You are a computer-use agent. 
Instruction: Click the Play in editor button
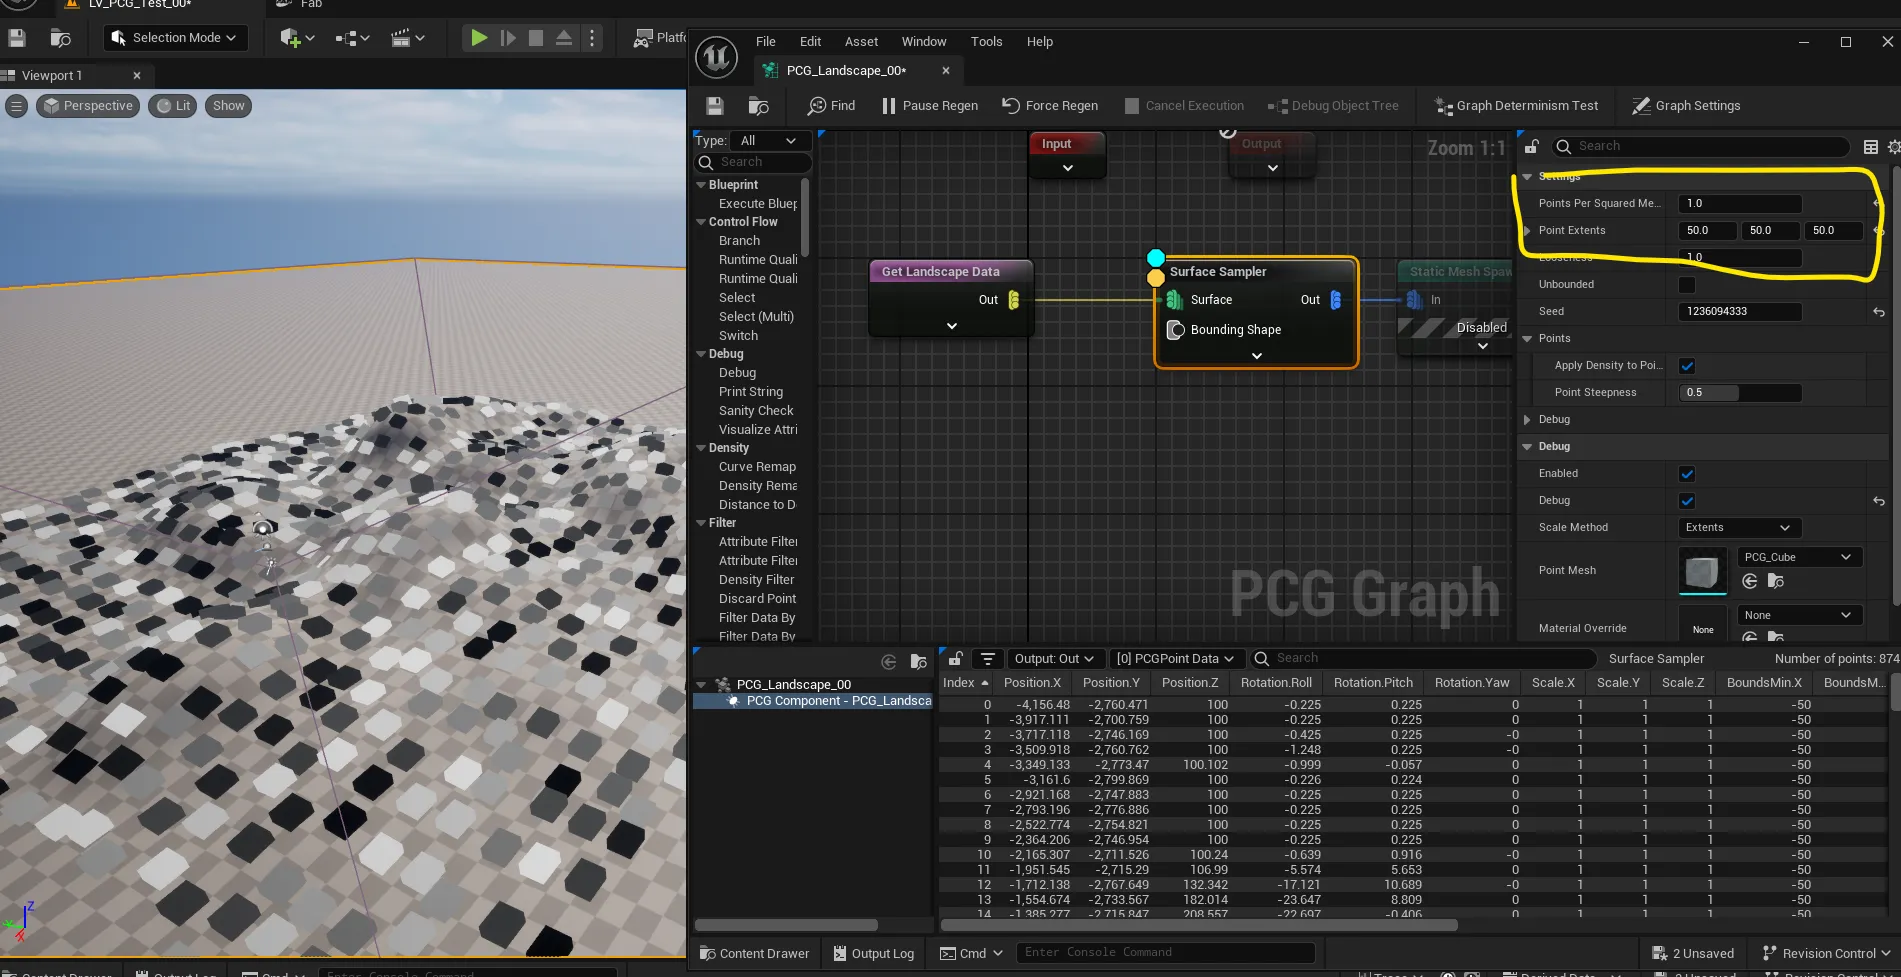point(479,38)
